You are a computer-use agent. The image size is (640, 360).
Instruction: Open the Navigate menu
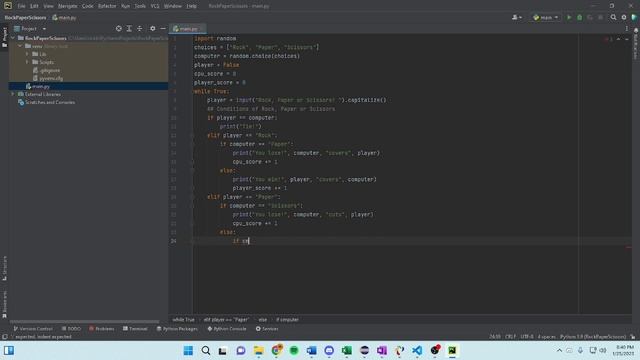click(67, 6)
